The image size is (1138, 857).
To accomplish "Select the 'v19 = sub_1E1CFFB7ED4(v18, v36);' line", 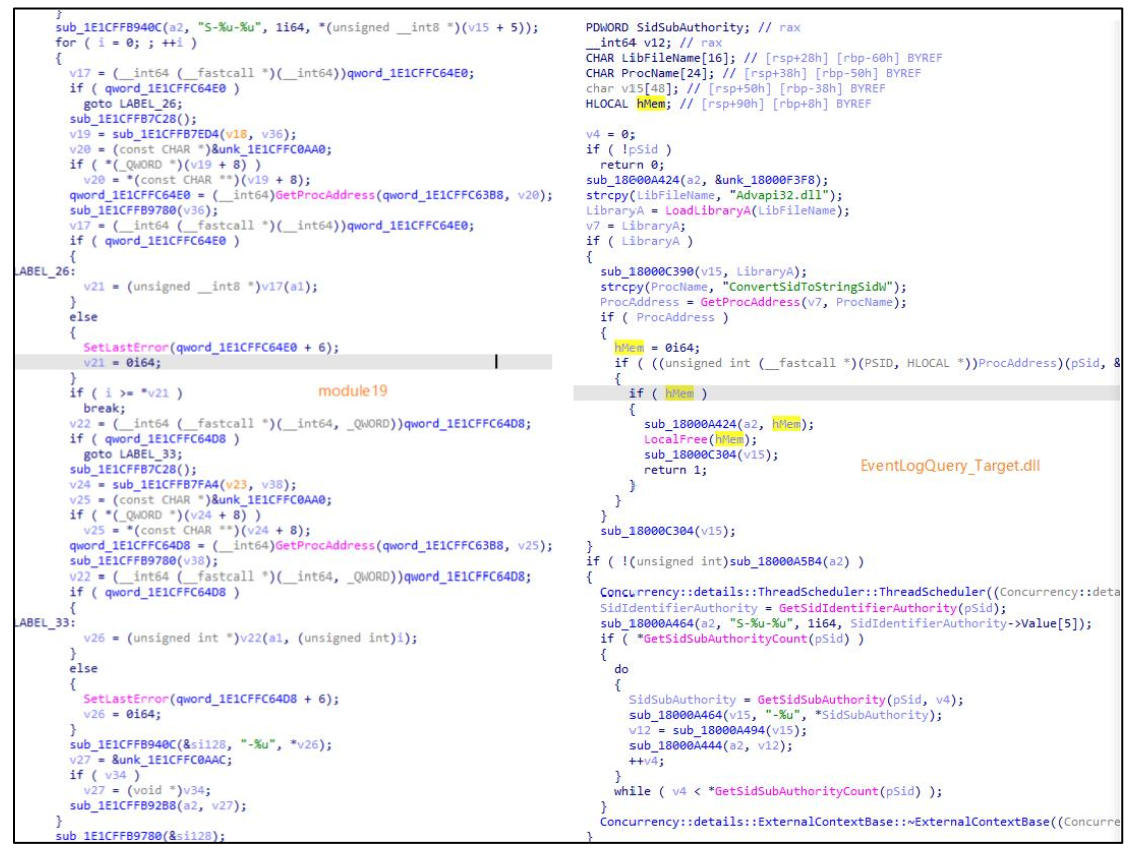I will click(183, 134).
